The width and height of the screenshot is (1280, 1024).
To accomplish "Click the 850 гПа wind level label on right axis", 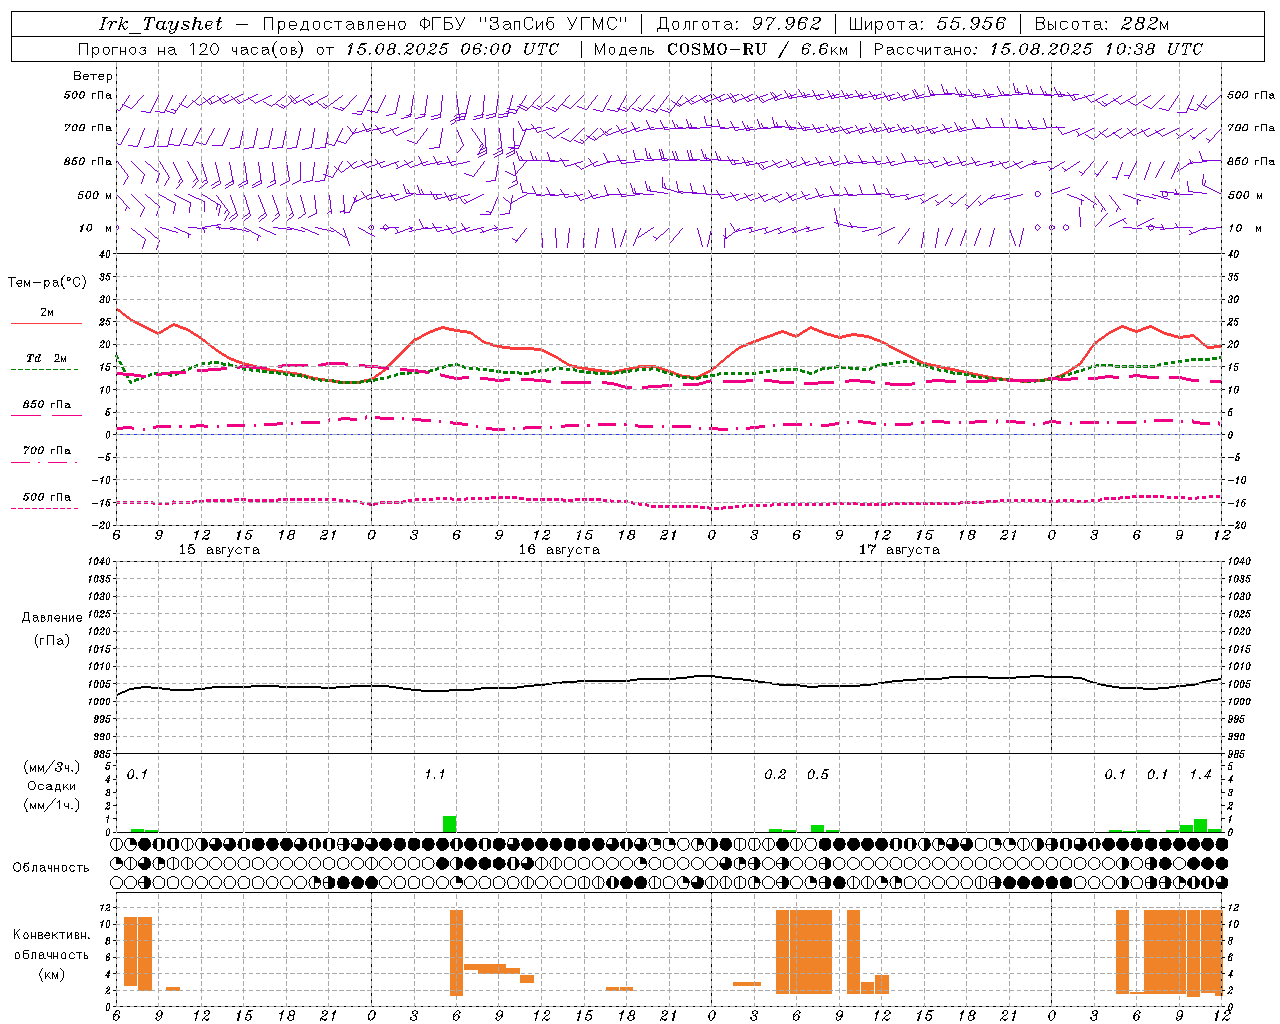I will (x=1251, y=161).
